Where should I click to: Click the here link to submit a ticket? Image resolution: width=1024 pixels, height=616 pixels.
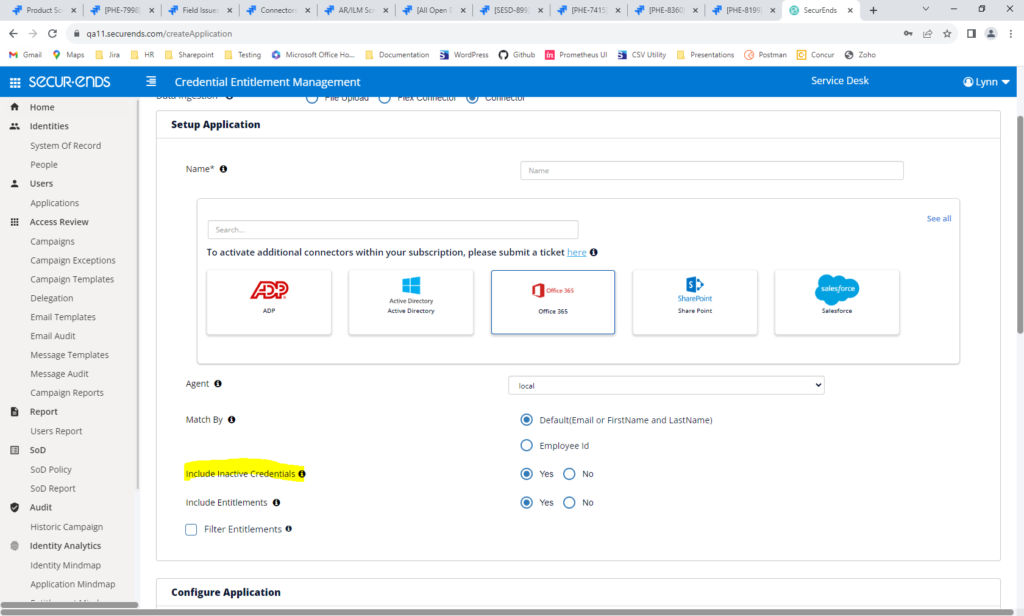577,252
